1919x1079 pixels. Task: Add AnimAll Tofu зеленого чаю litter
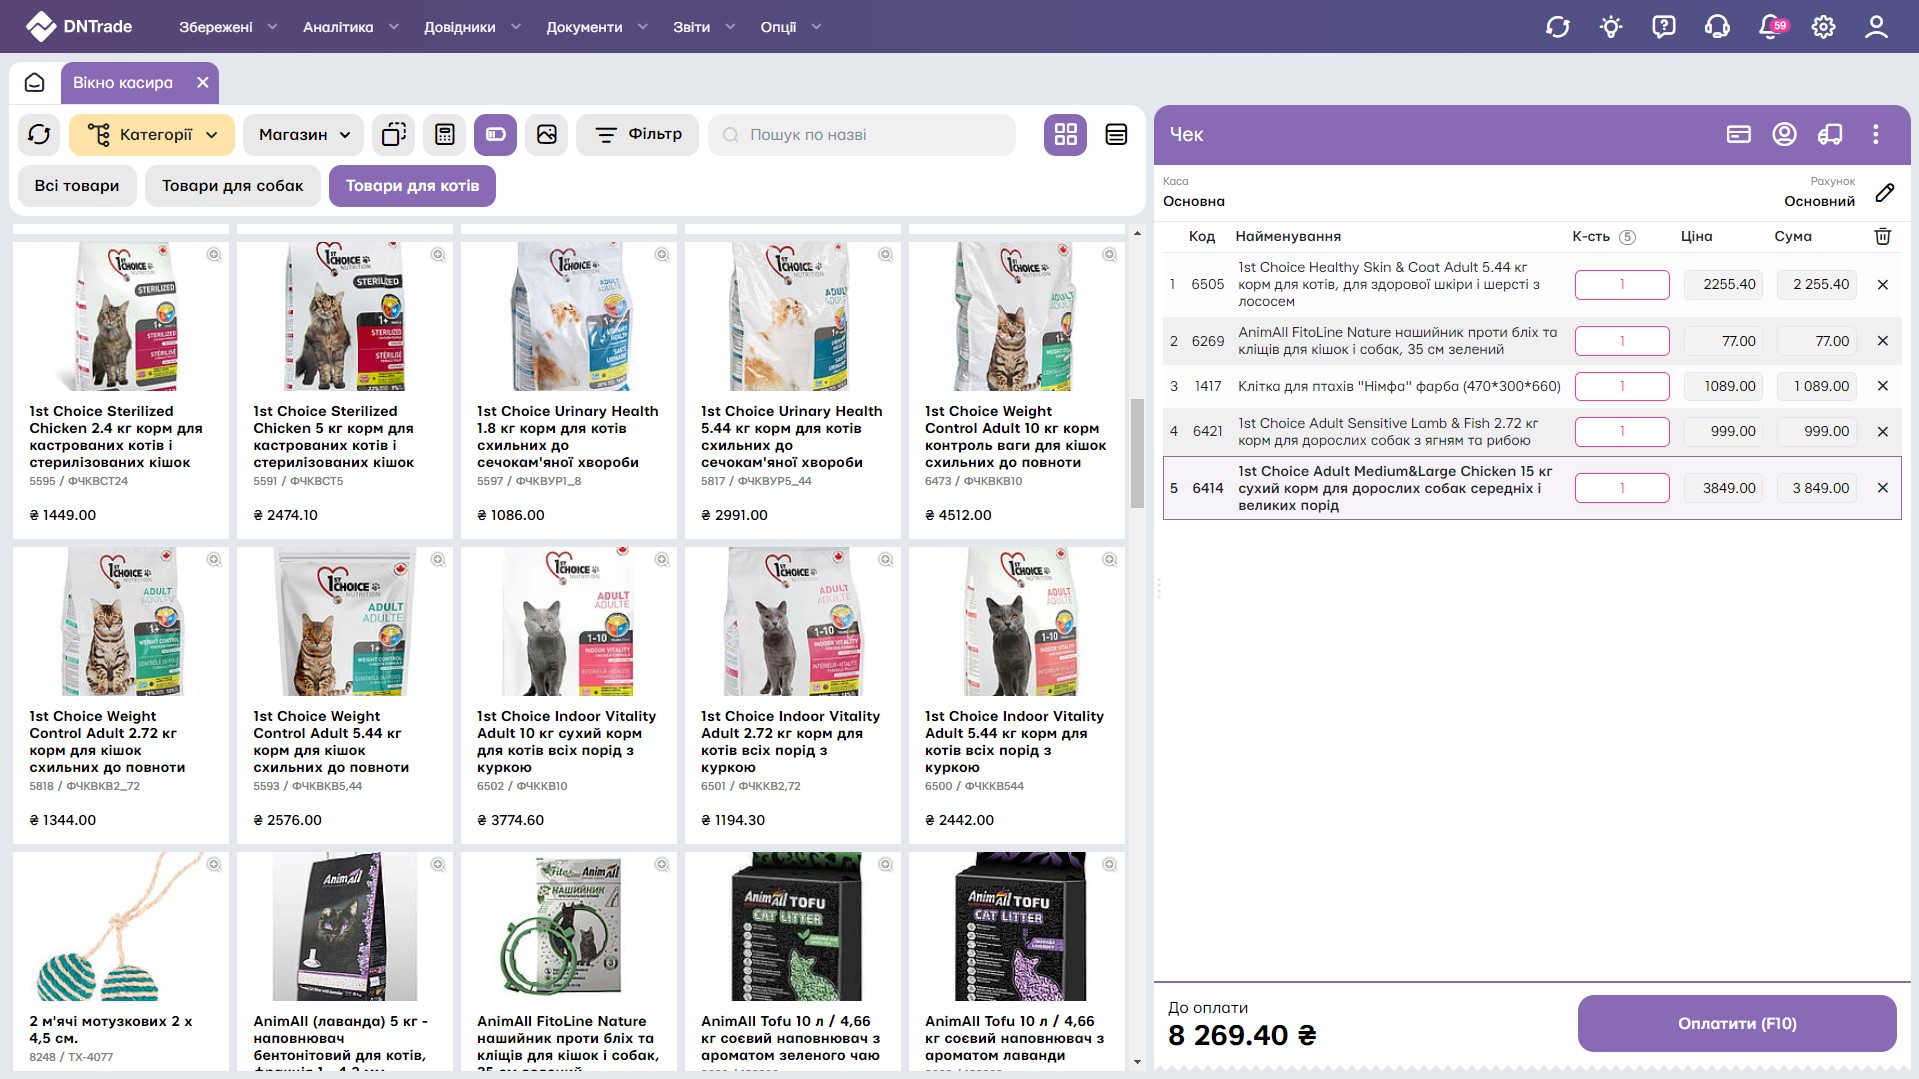point(793,960)
